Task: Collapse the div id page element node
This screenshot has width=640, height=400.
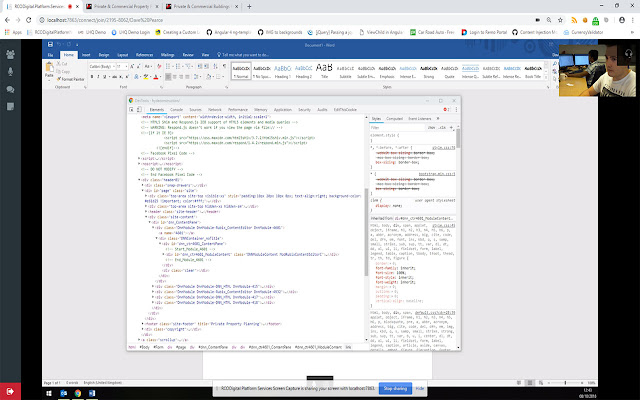Action: (x=143, y=191)
